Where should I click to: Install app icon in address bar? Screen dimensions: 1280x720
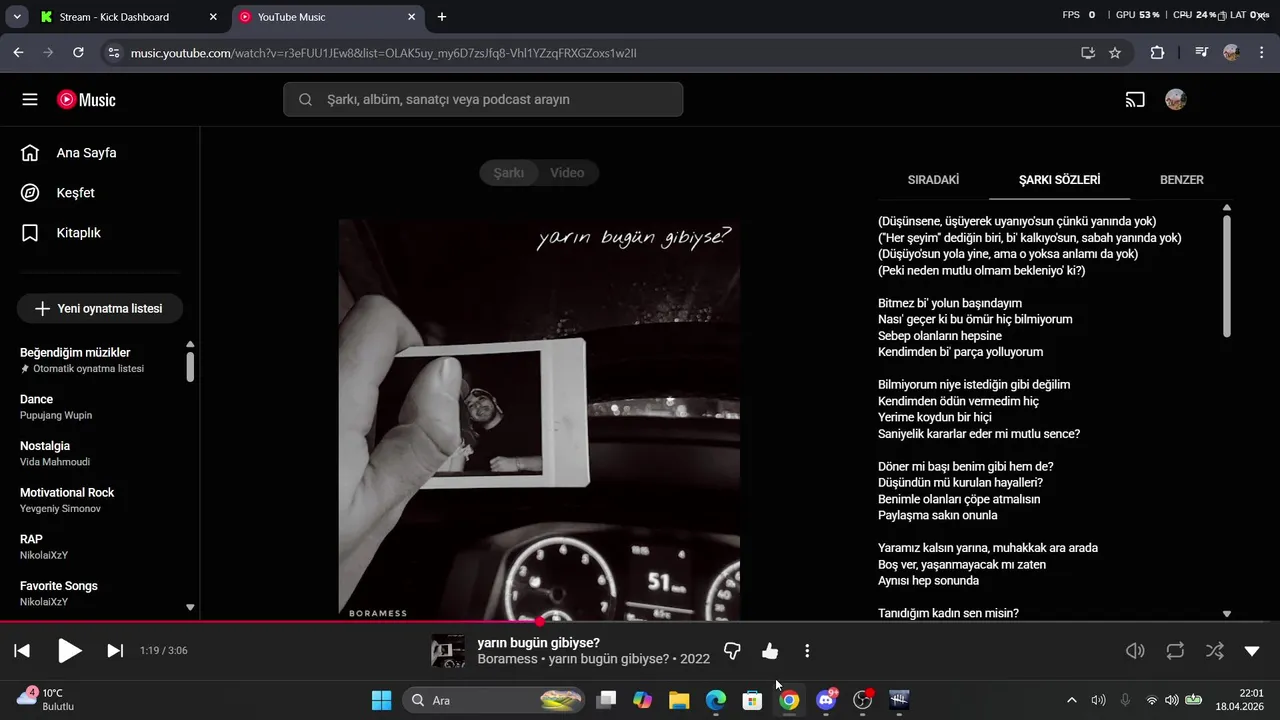point(1088,53)
